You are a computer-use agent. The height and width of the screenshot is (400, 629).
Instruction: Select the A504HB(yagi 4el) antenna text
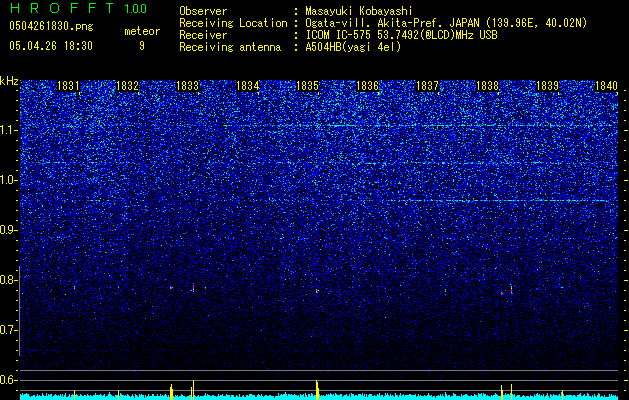coord(353,47)
